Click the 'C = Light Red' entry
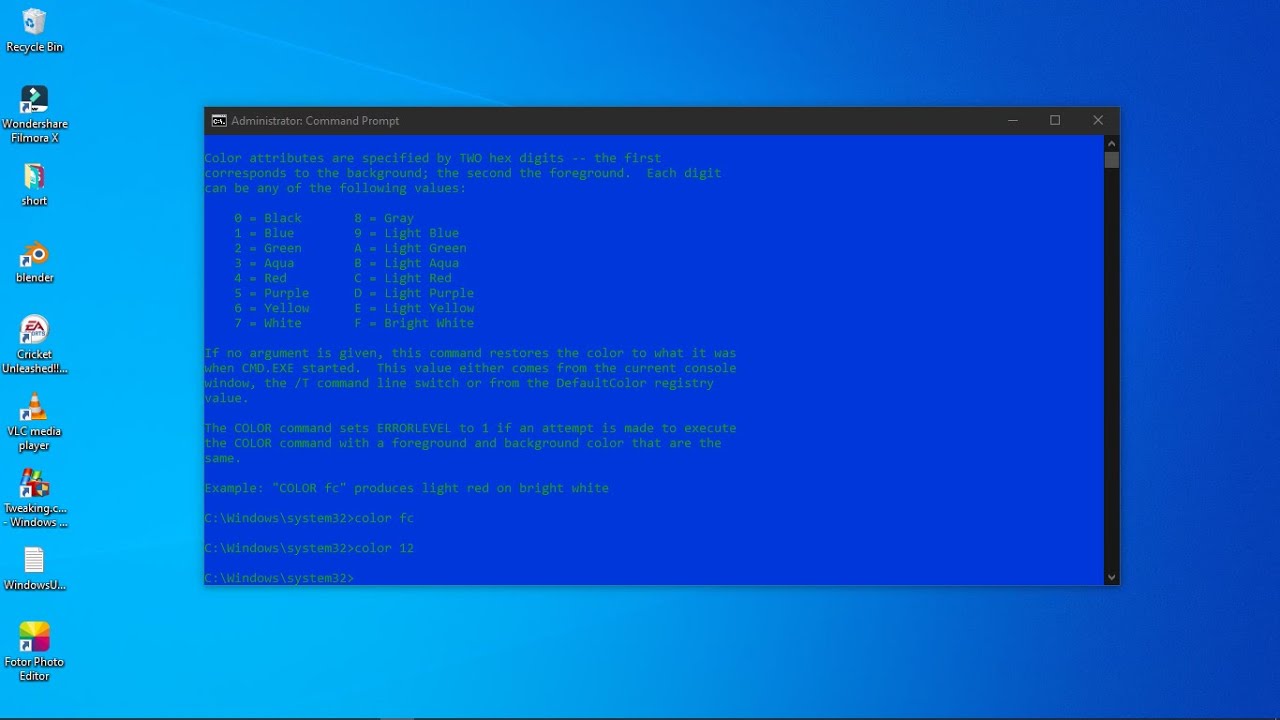This screenshot has width=1280, height=720. tap(403, 278)
